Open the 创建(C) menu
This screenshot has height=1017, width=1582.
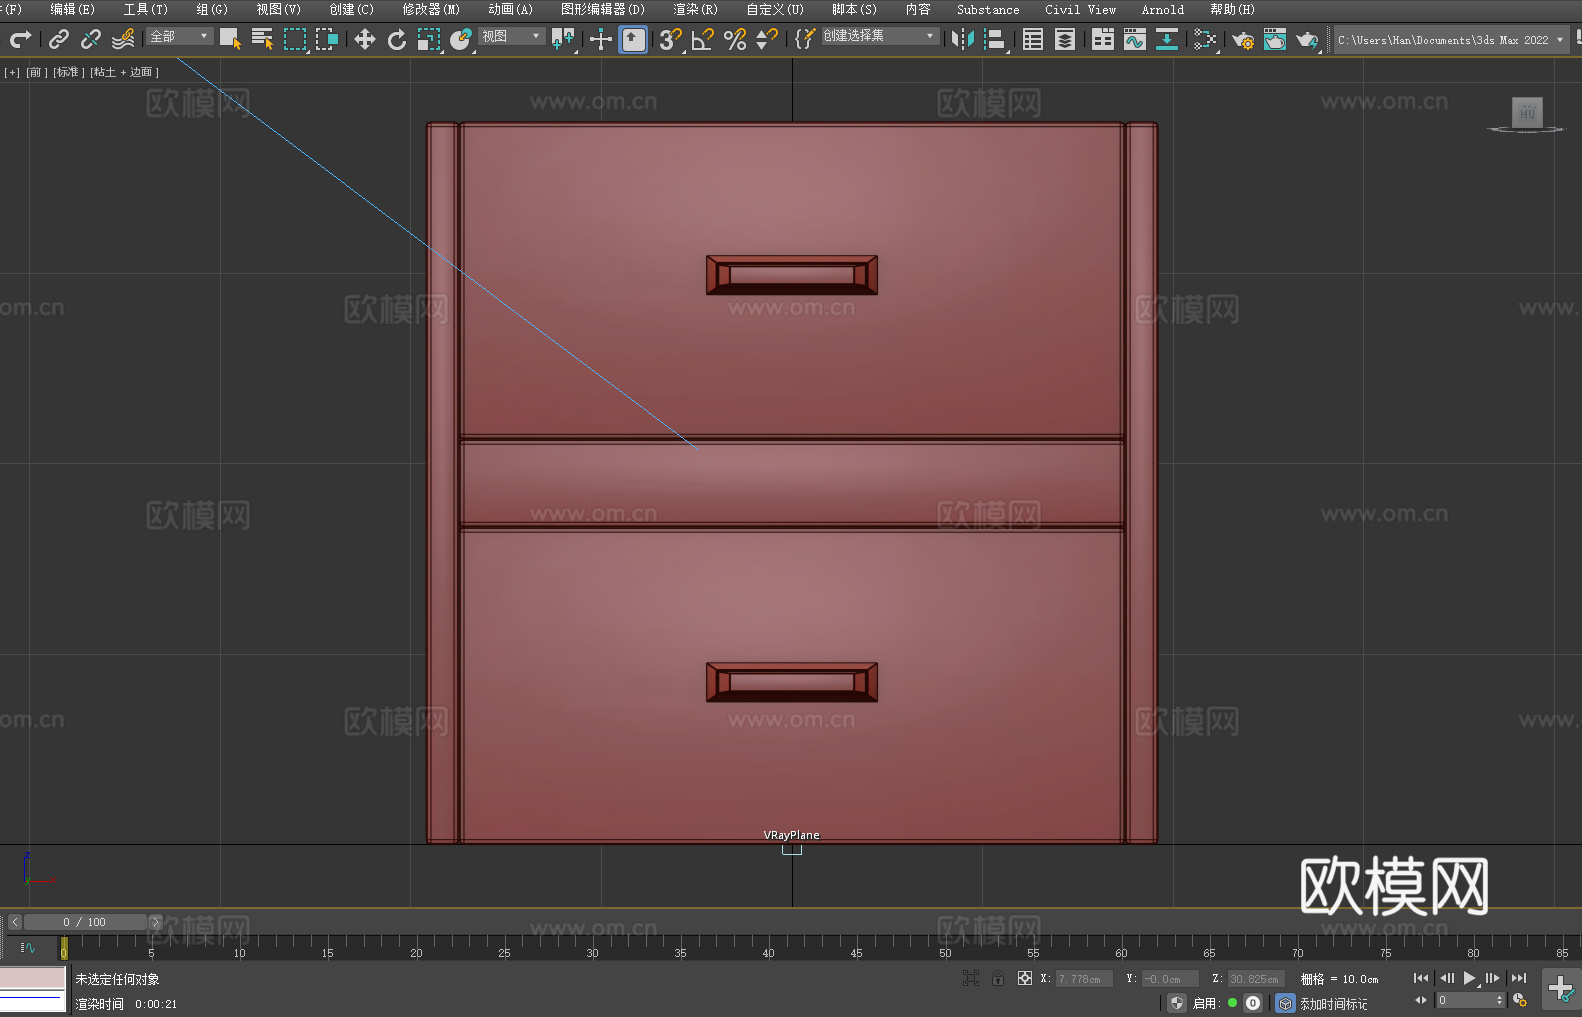(352, 9)
